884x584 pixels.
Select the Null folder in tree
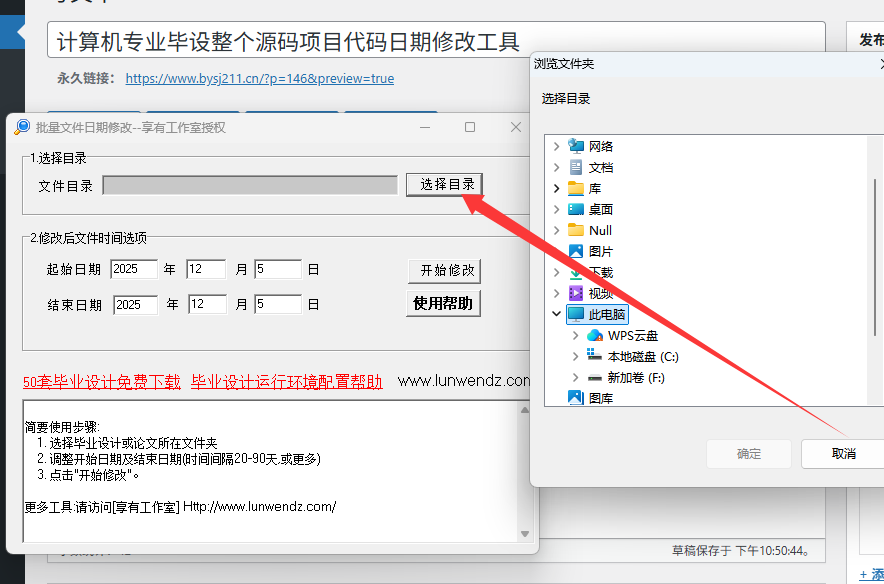tap(600, 230)
